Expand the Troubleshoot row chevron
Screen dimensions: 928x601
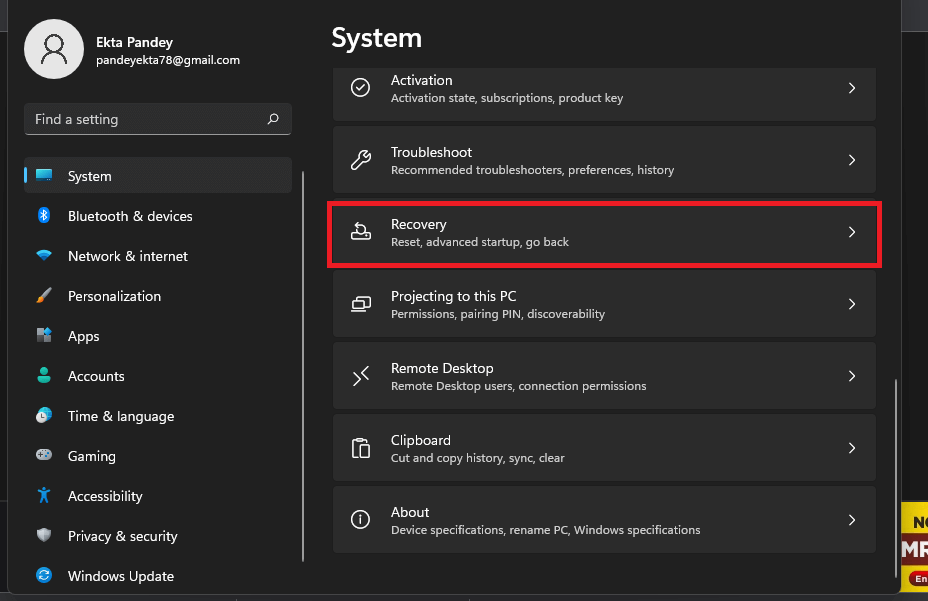pyautogui.click(x=852, y=160)
